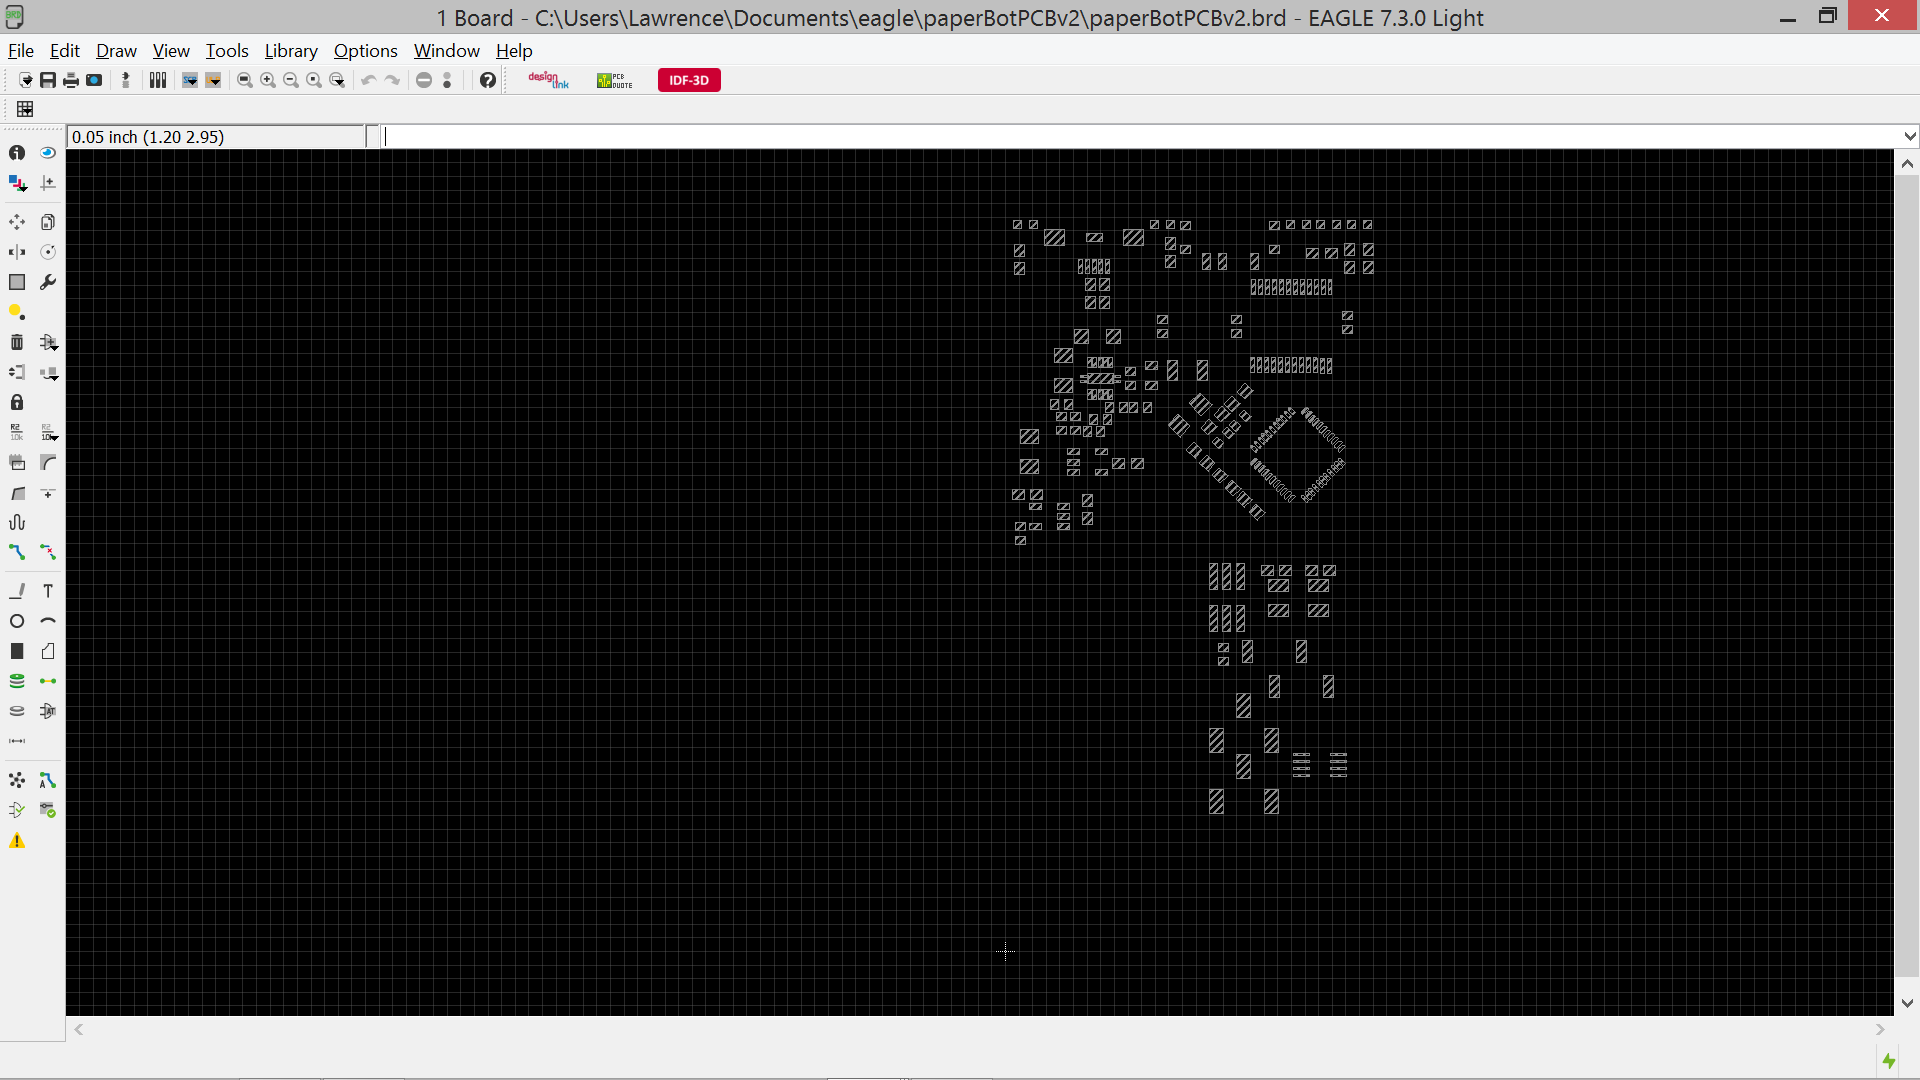Open the Add part dropdown

49,343
